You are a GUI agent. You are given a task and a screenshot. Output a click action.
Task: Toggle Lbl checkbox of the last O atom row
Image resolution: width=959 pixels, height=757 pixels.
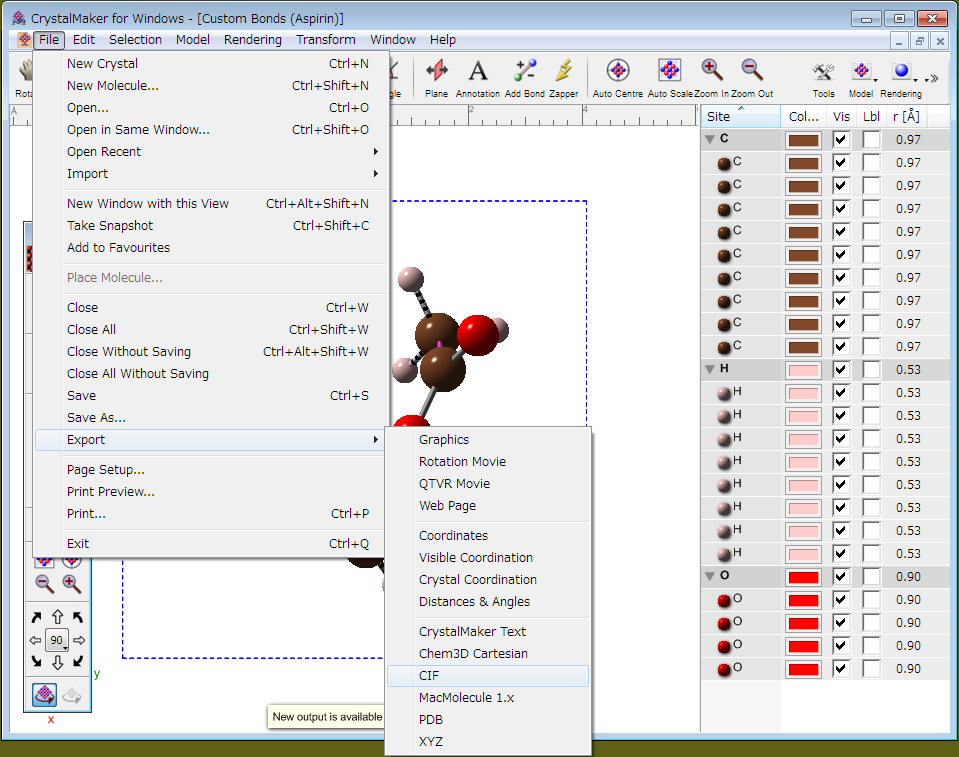(x=872, y=668)
